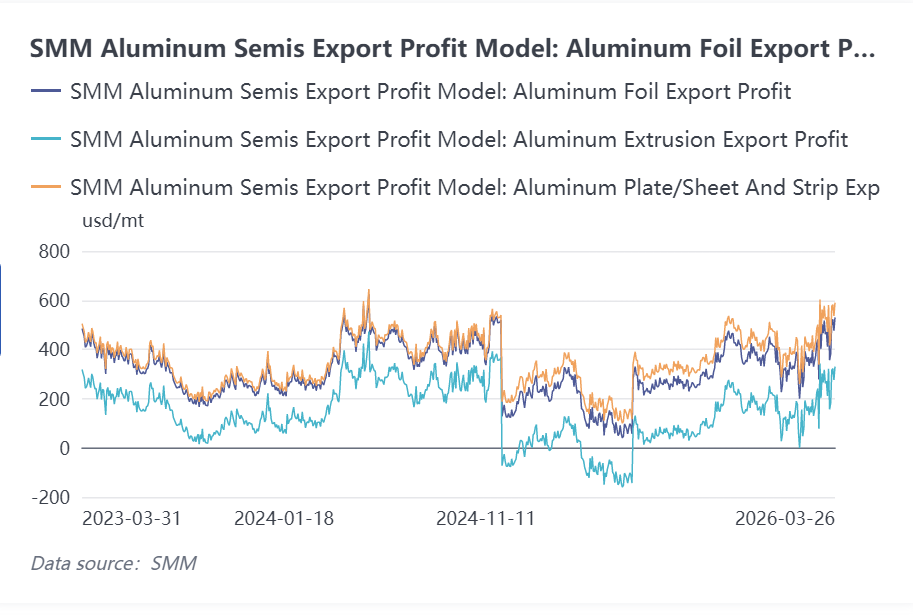The height and width of the screenshot is (616, 913).
Task: Click the -200 y-axis label
Action: [x=50, y=497]
